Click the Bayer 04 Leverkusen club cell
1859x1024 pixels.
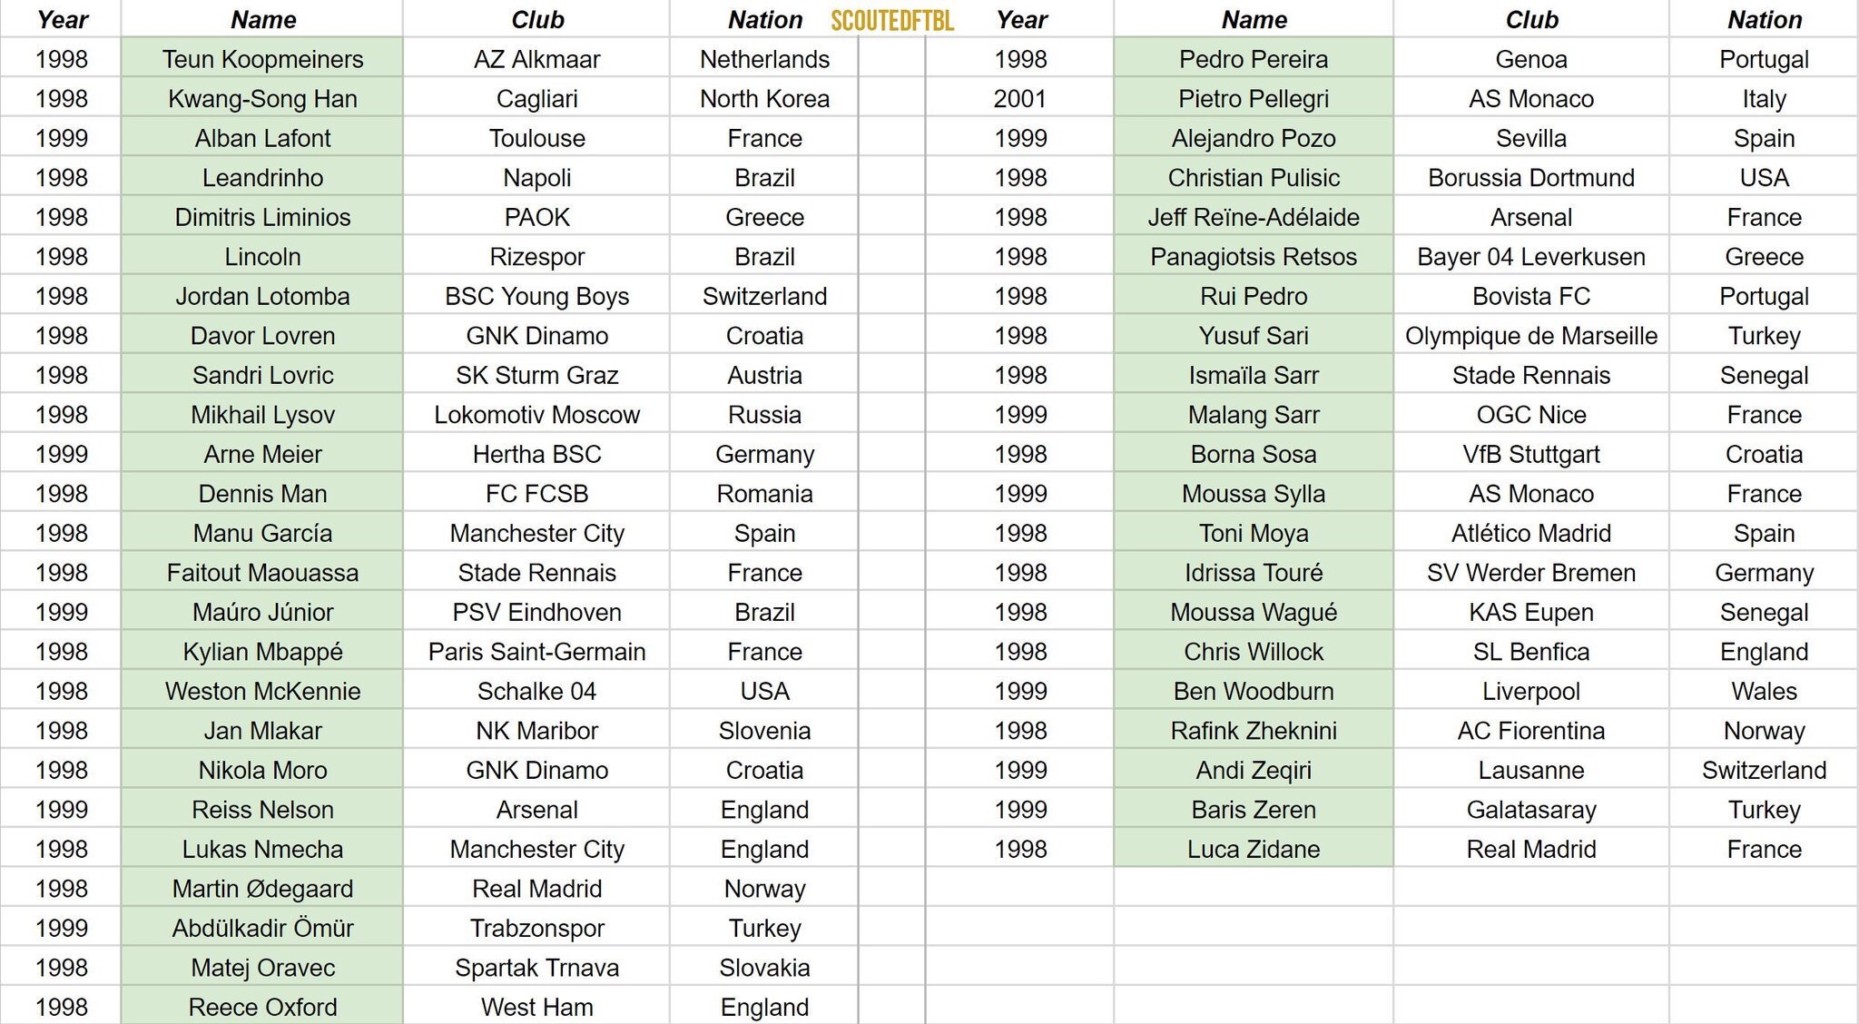click(1531, 257)
